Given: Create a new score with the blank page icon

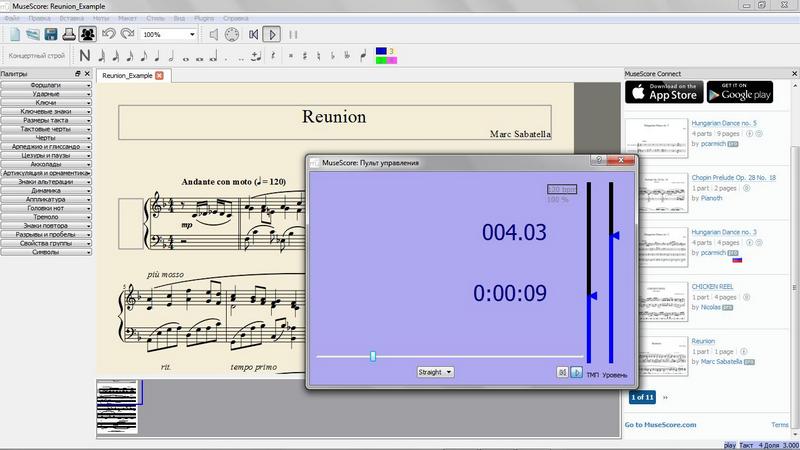Looking at the screenshot, I should pyautogui.click(x=15, y=34).
